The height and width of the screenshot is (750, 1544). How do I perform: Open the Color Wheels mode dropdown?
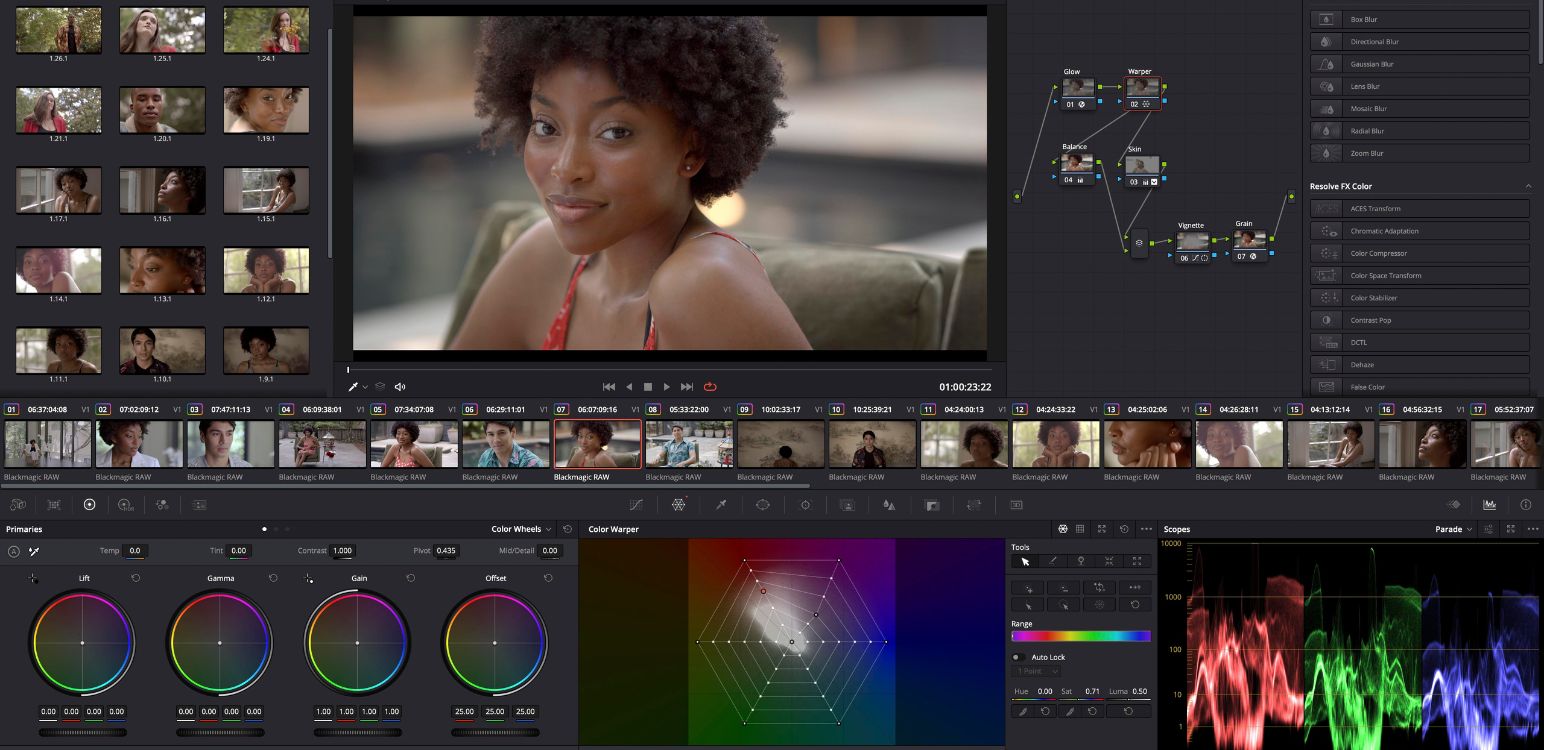521,529
